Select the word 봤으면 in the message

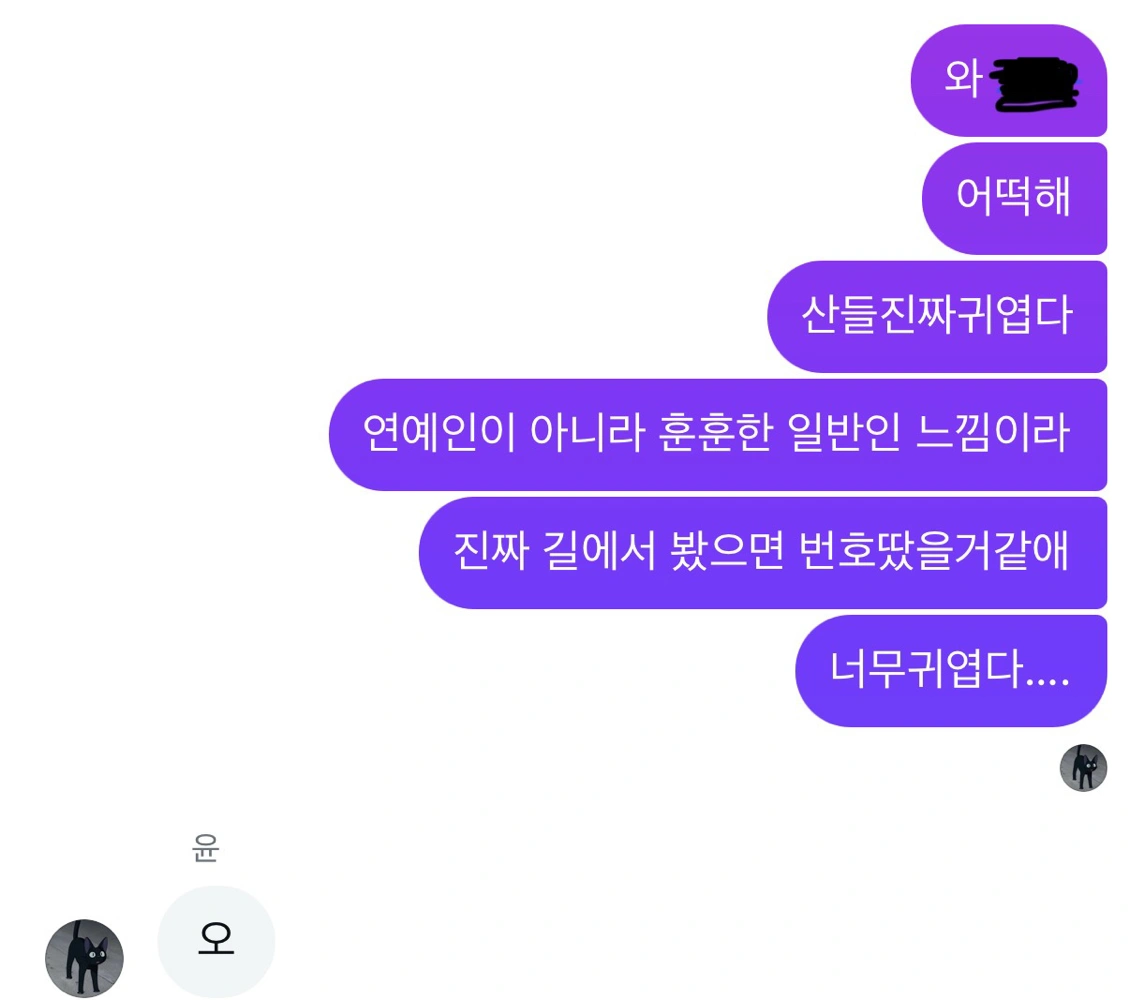point(726,551)
